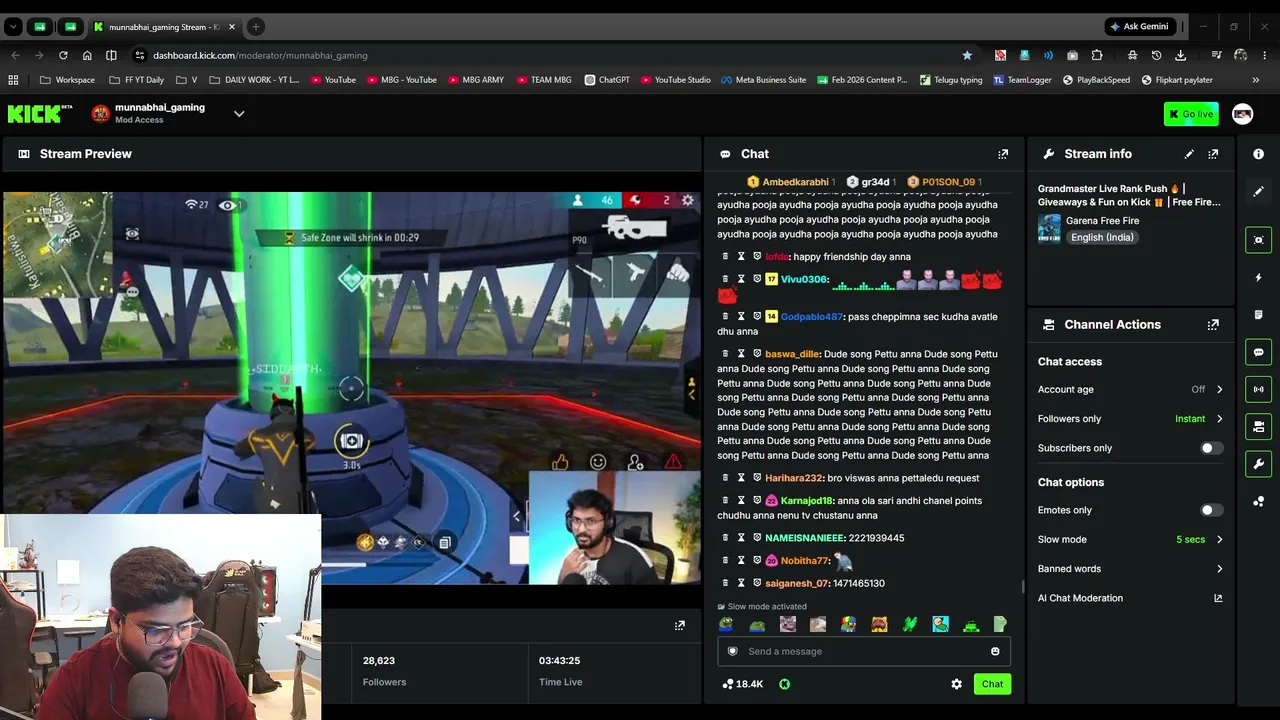Expand the channel switcher dropdown next to munnabhai_gaming

click(239, 114)
